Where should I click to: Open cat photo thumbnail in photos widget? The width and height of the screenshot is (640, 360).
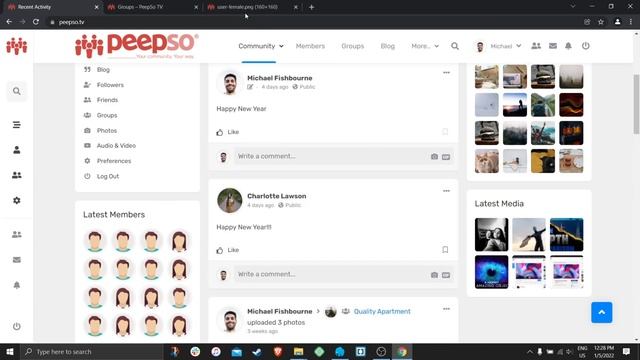487,161
